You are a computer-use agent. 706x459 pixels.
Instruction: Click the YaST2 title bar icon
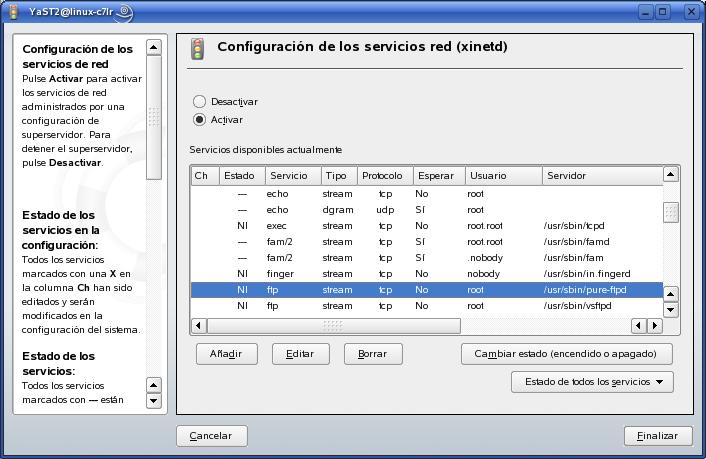(x=13, y=12)
